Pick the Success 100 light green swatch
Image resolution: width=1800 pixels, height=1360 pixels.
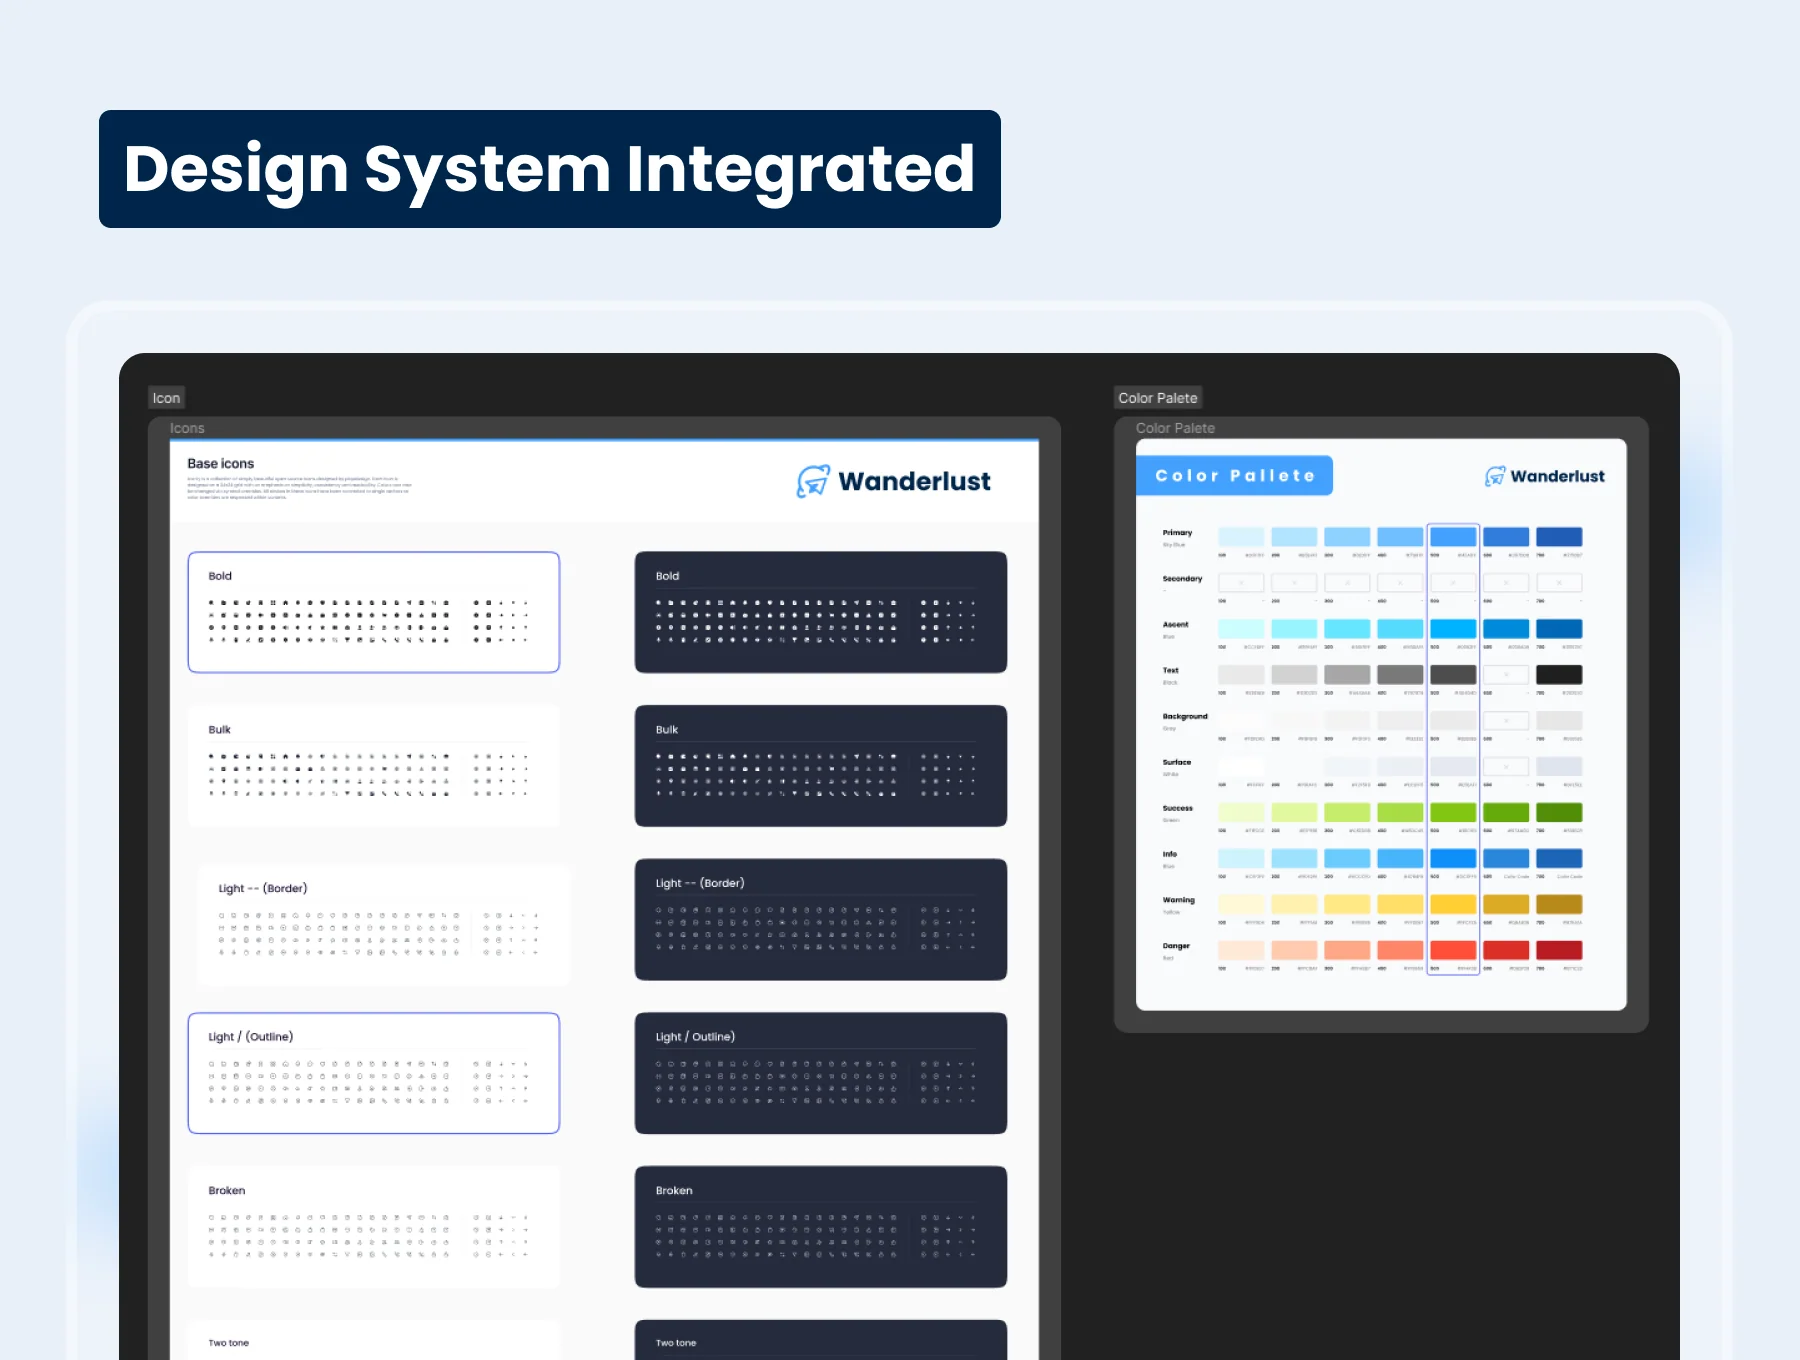click(x=1241, y=813)
